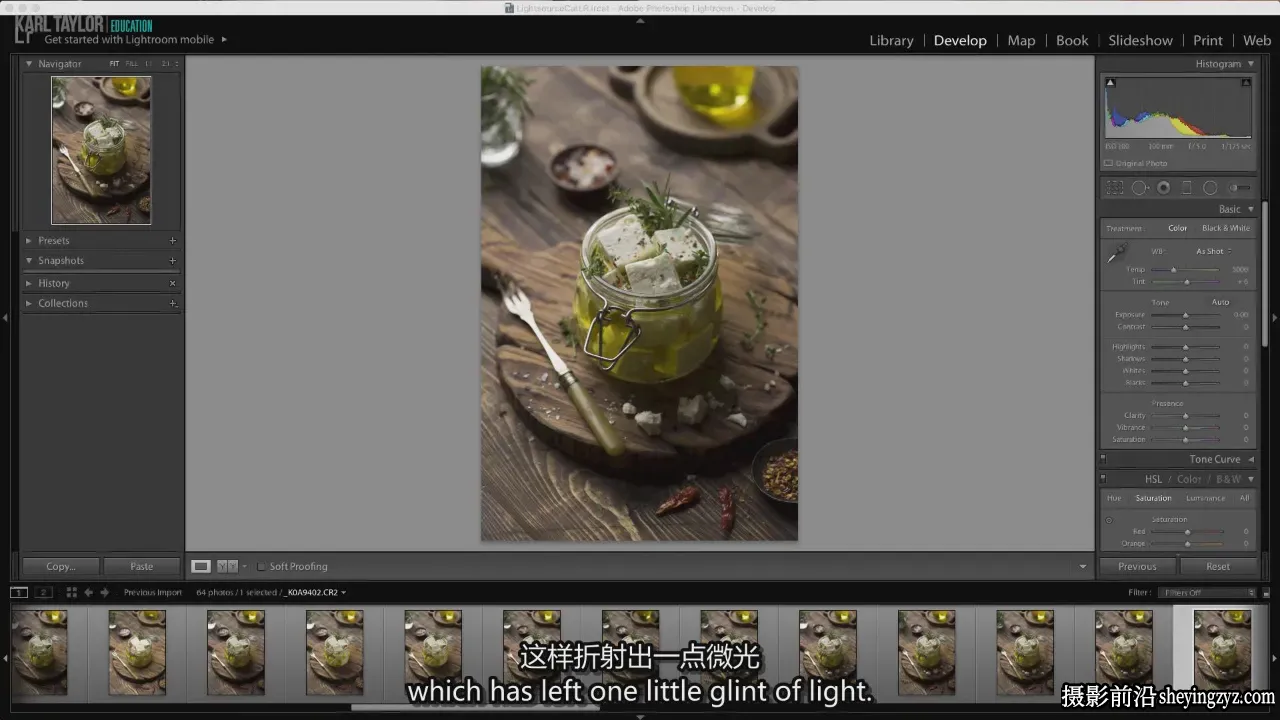
Task: Click the HSL targeted adjustment tool
Action: [1109, 520]
